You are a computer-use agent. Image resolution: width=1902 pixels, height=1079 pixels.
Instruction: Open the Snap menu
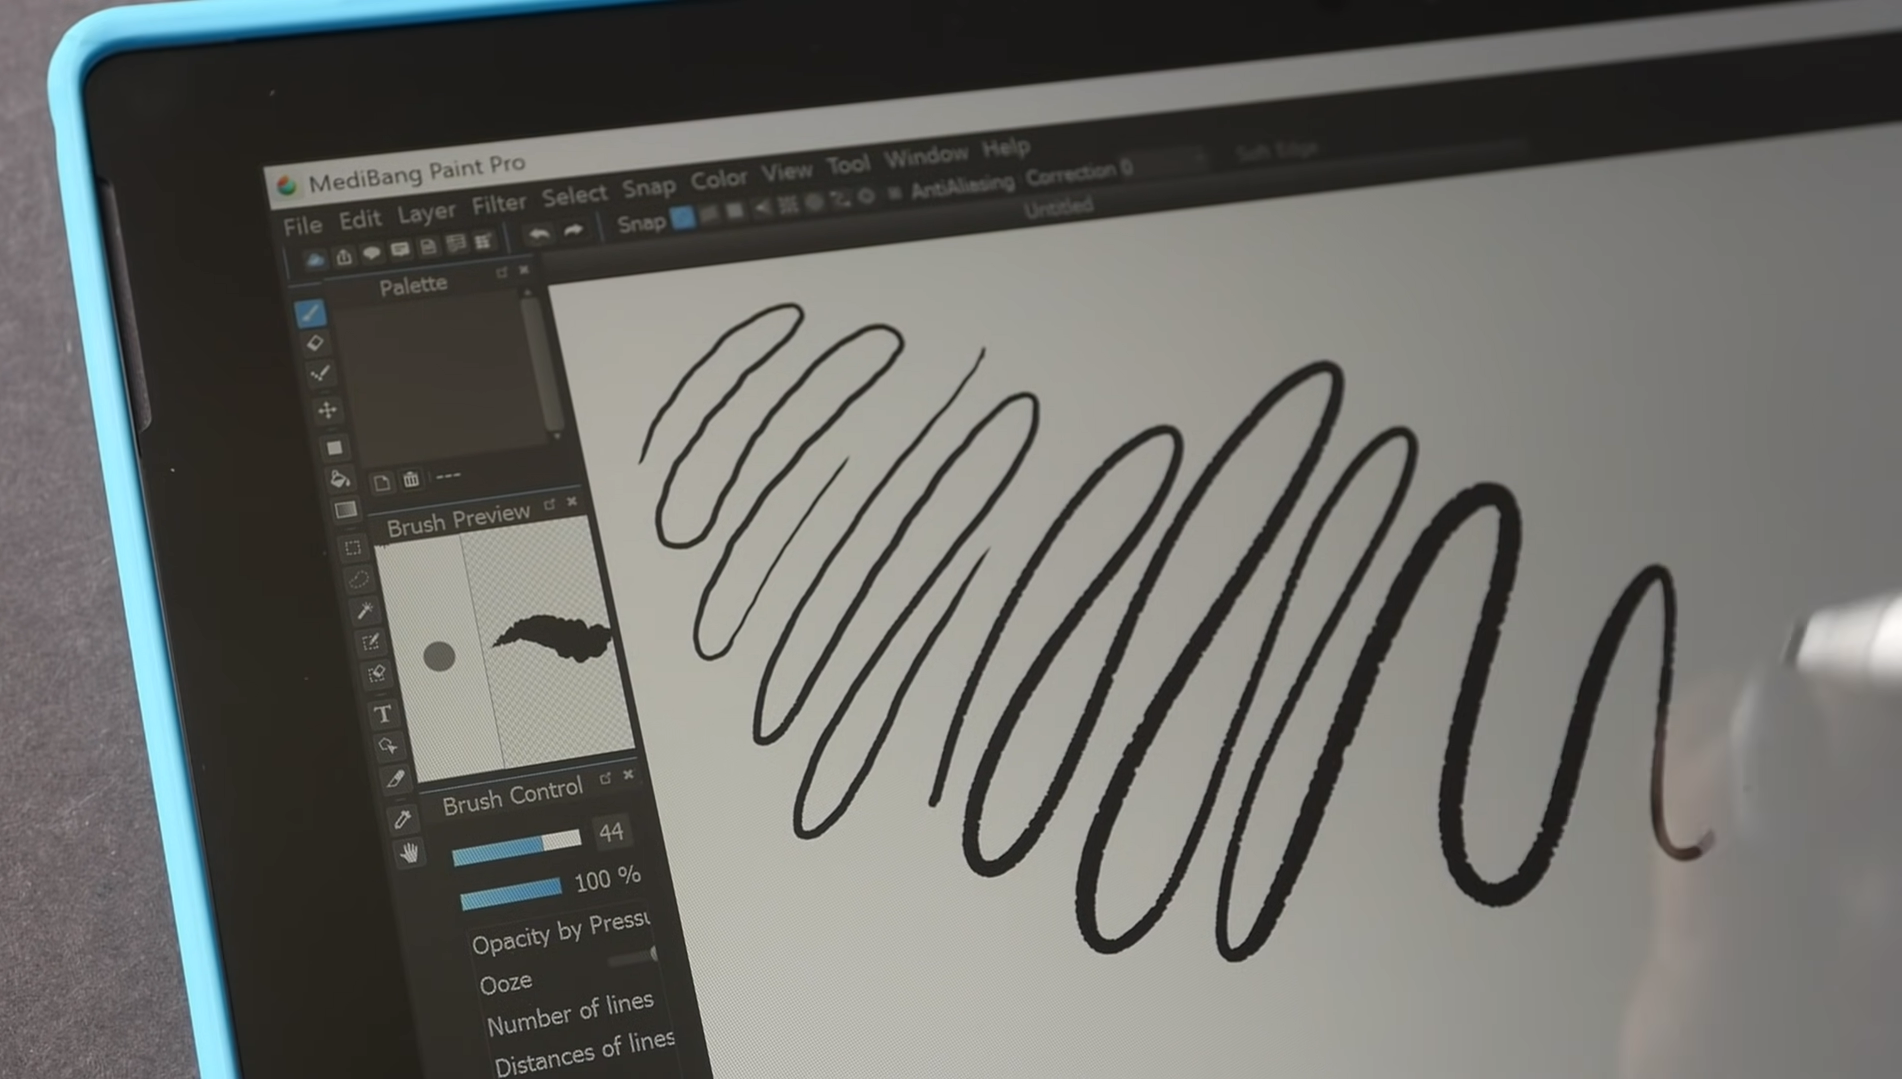649,187
